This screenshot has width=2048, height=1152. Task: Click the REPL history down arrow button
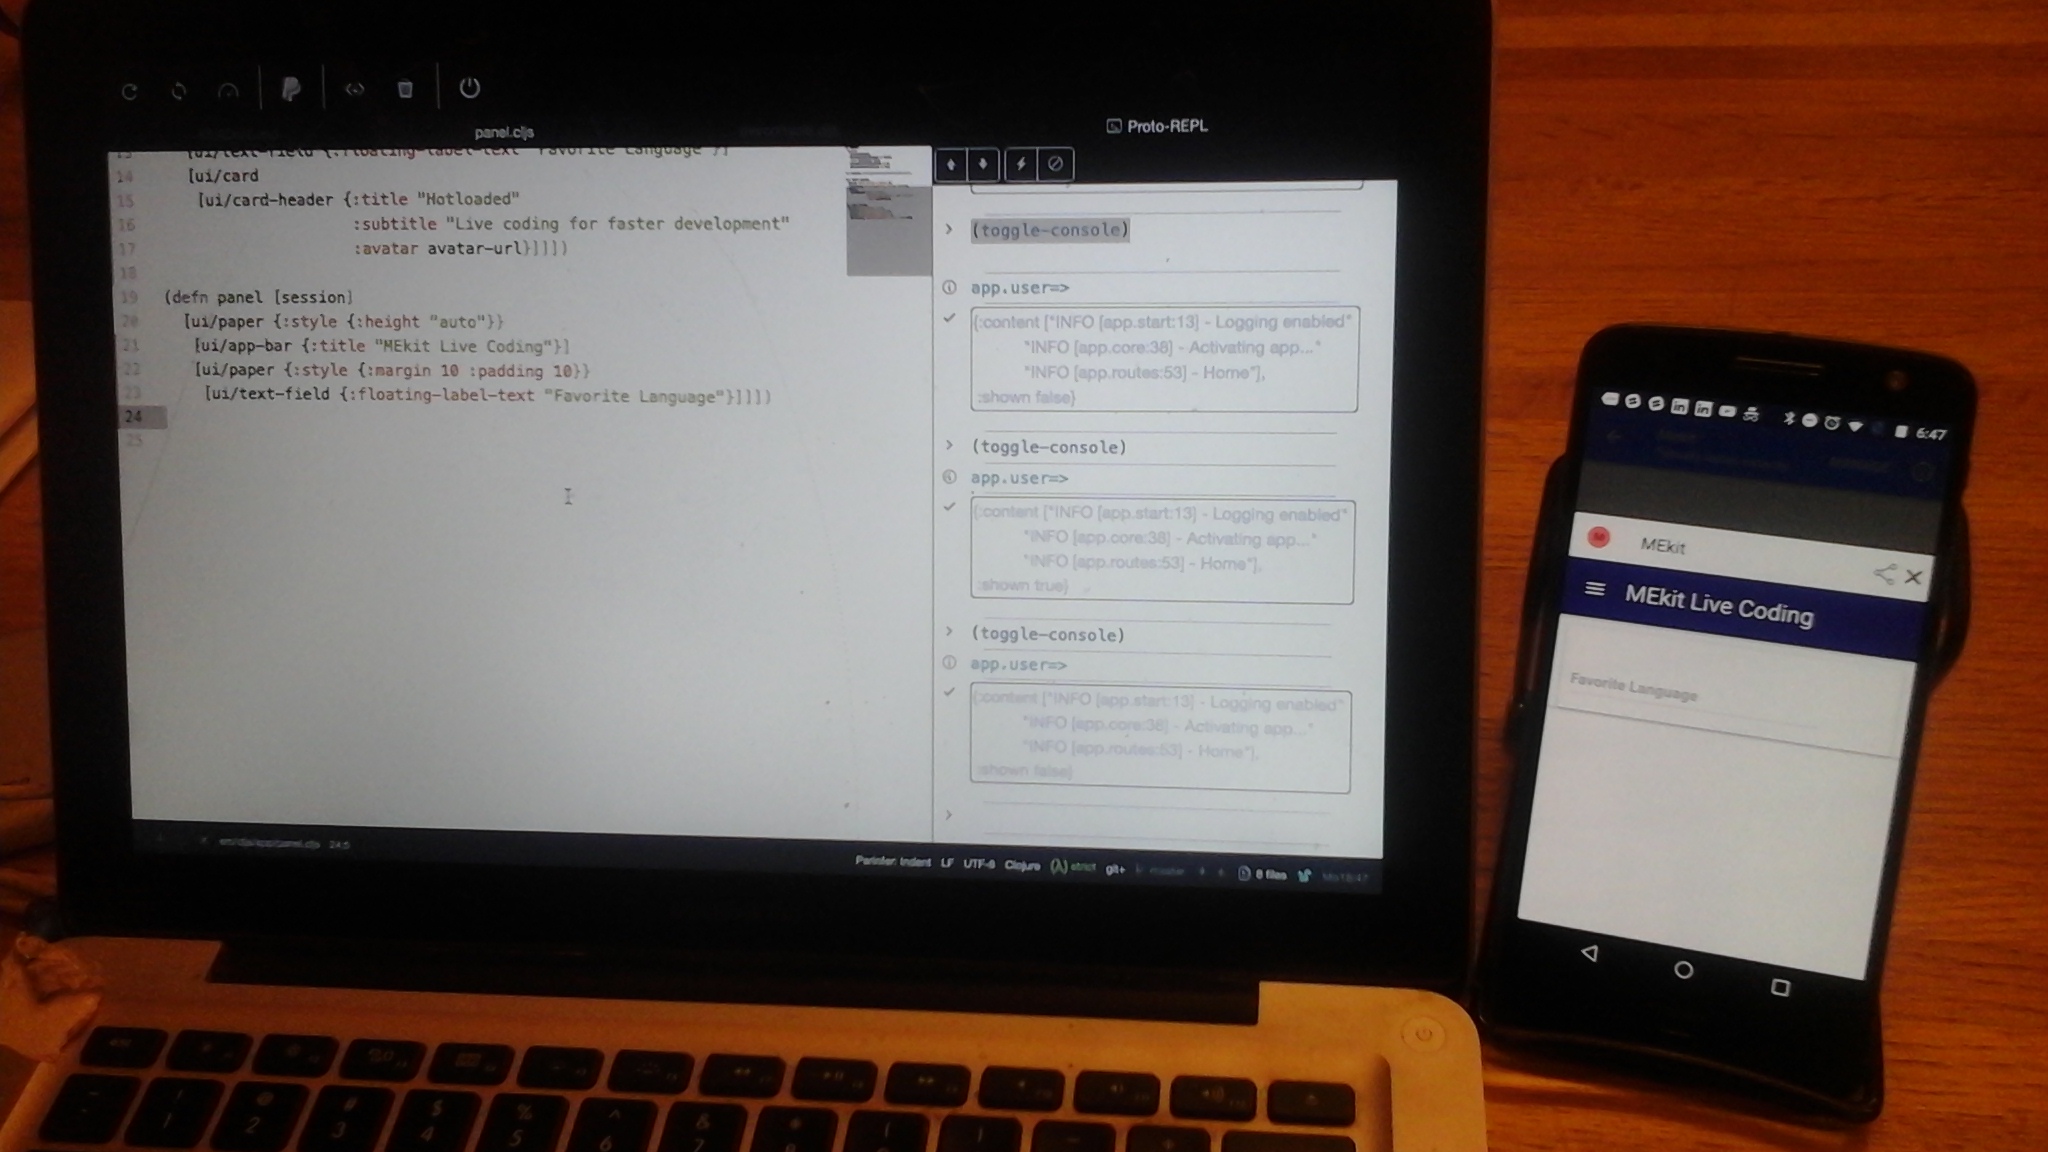click(x=984, y=164)
